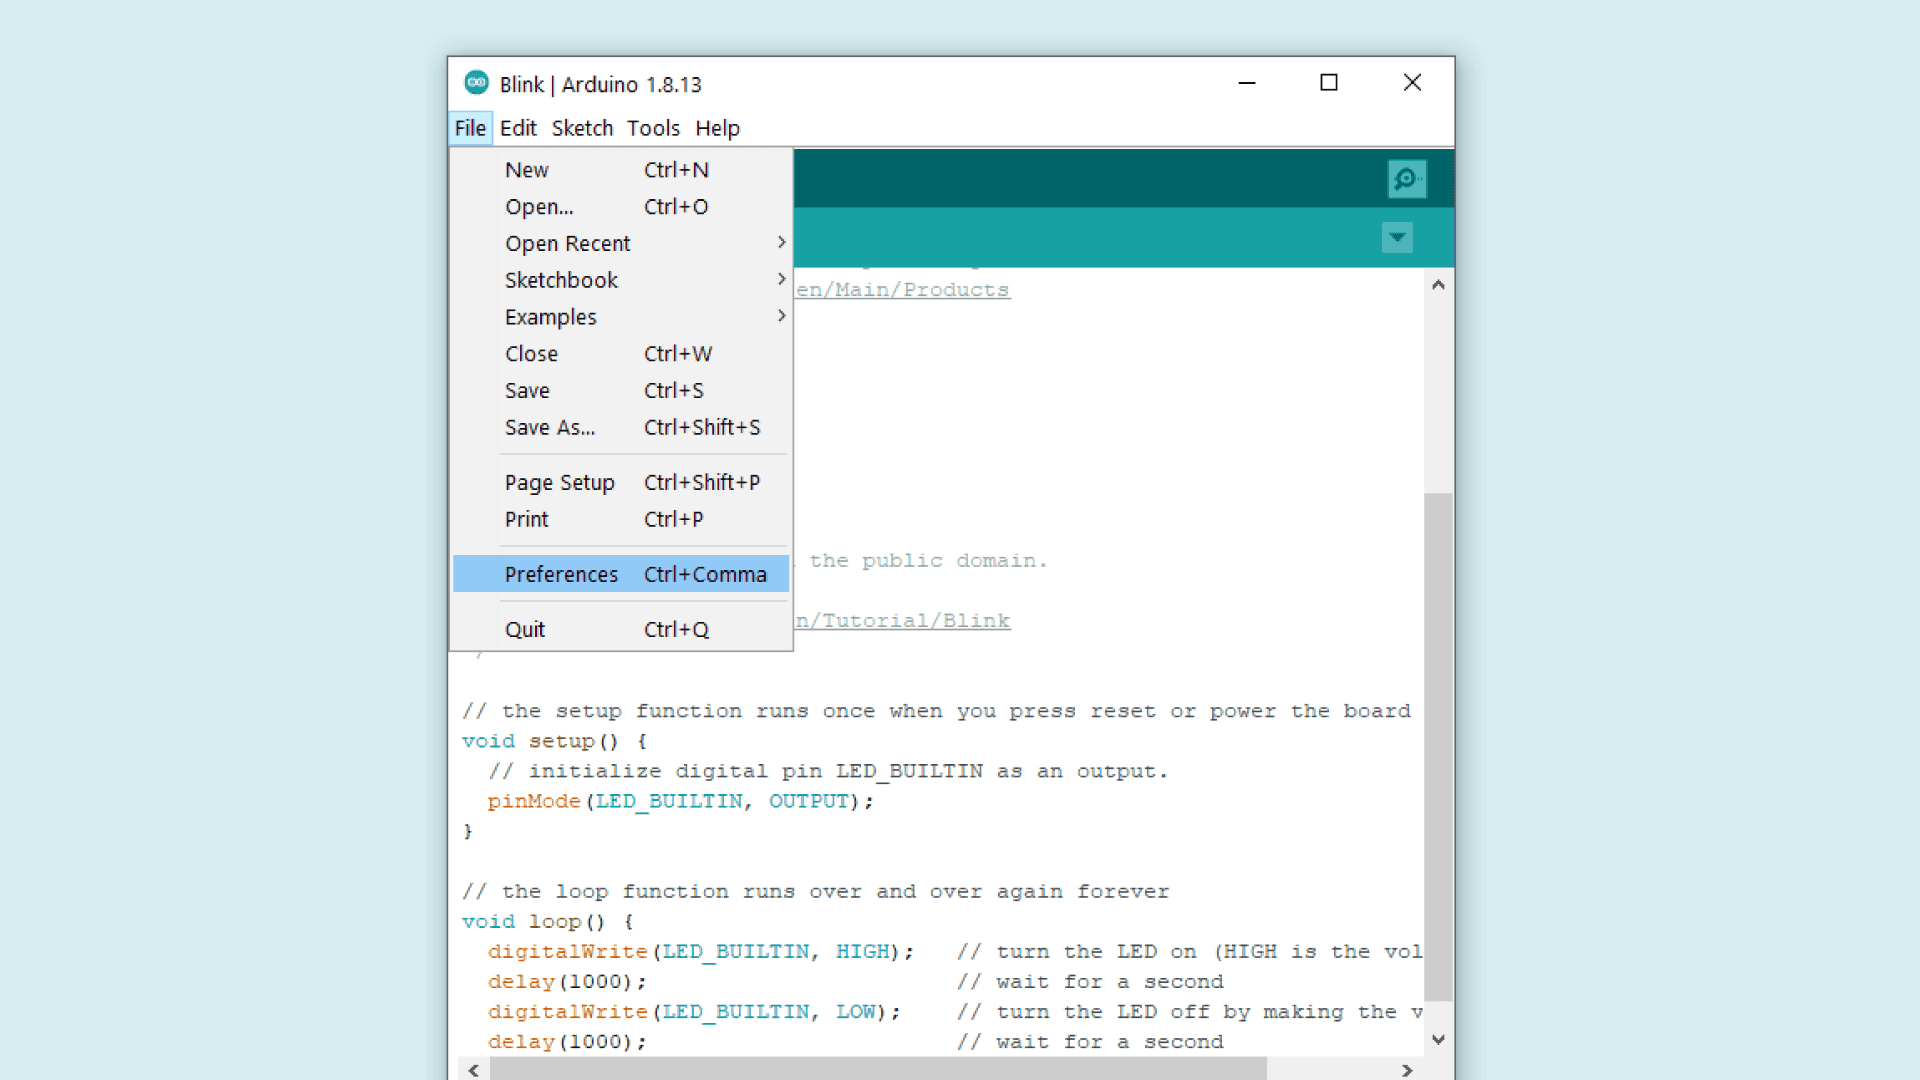Open the Help menu
This screenshot has height=1080, width=1920.
717,128
